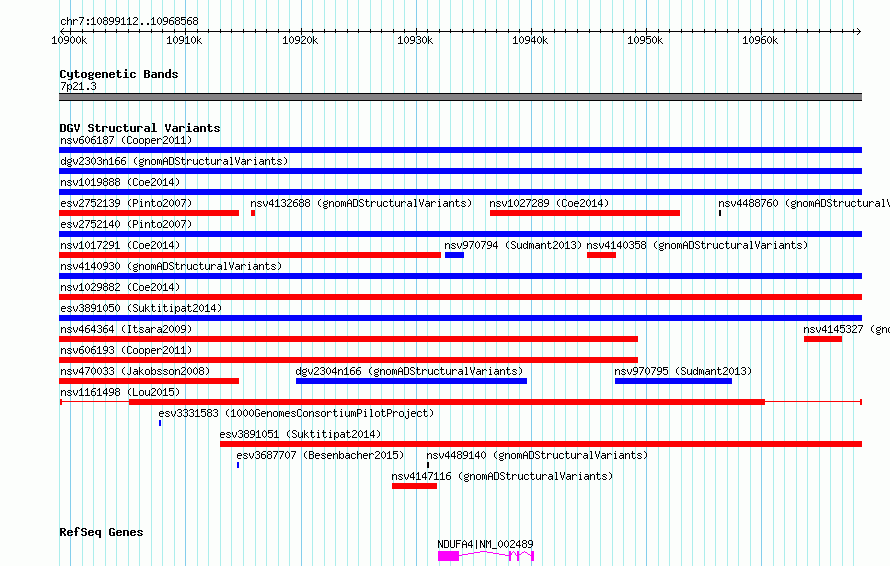Click the esv3891051 (Suktitipat2014) label
The image size is (890, 566).
(x=300, y=434)
